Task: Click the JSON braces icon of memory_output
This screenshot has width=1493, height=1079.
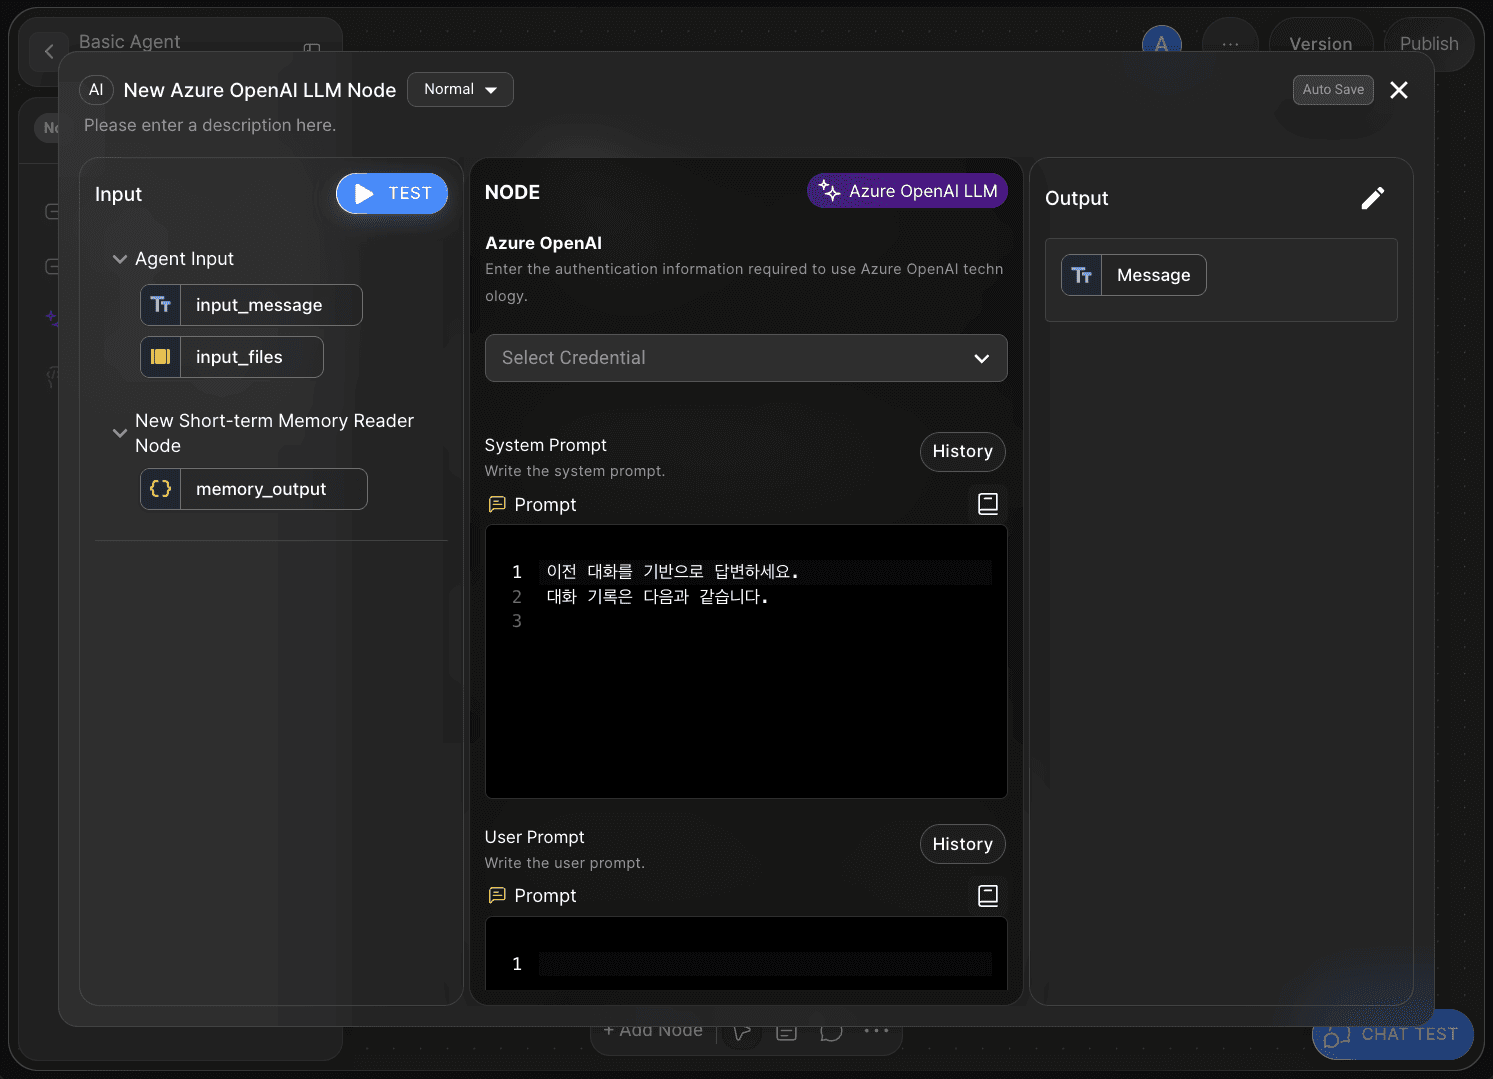Action: tap(161, 489)
